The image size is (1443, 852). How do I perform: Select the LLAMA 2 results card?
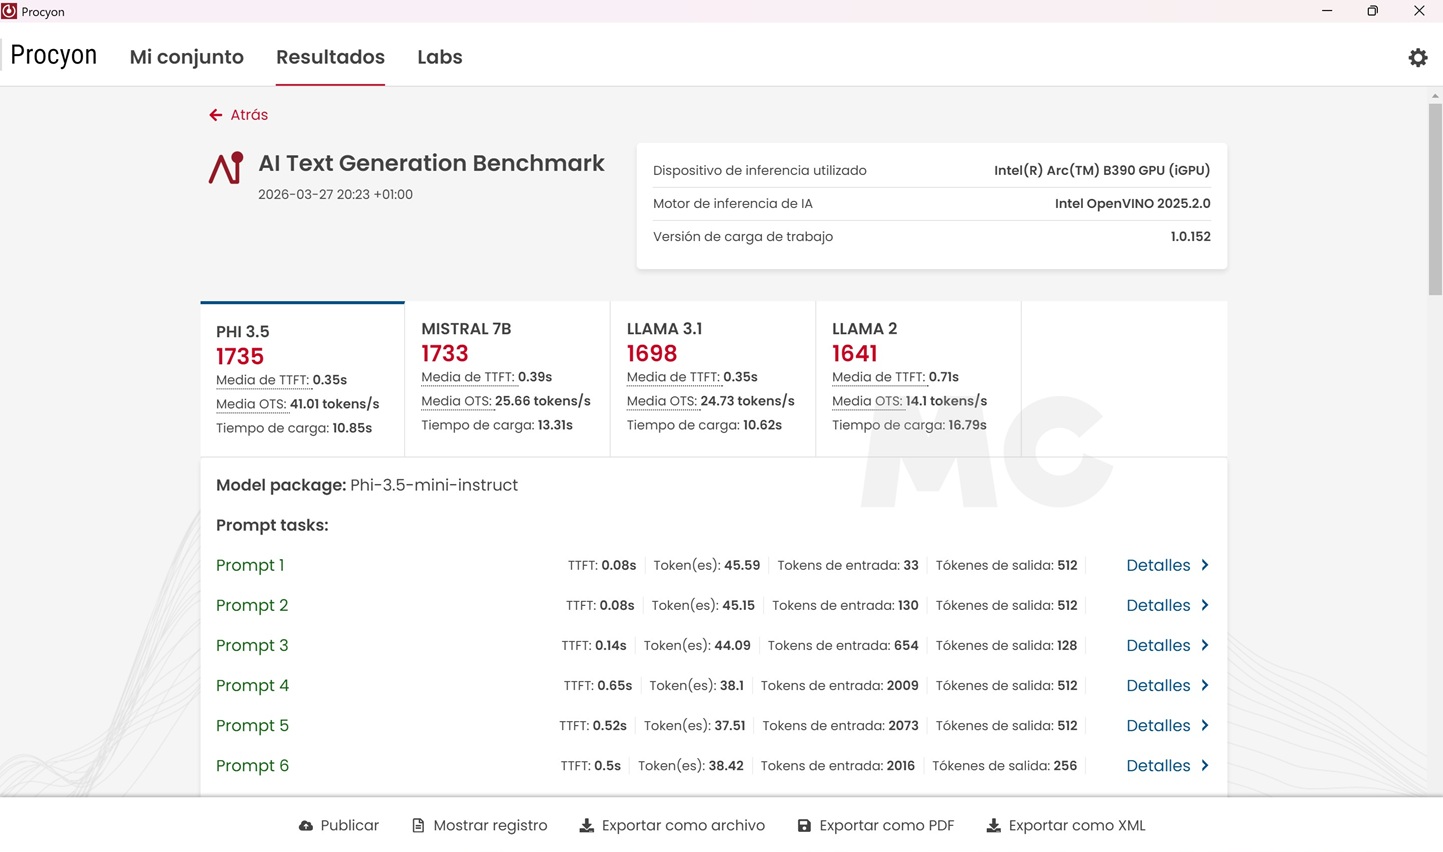click(917, 379)
